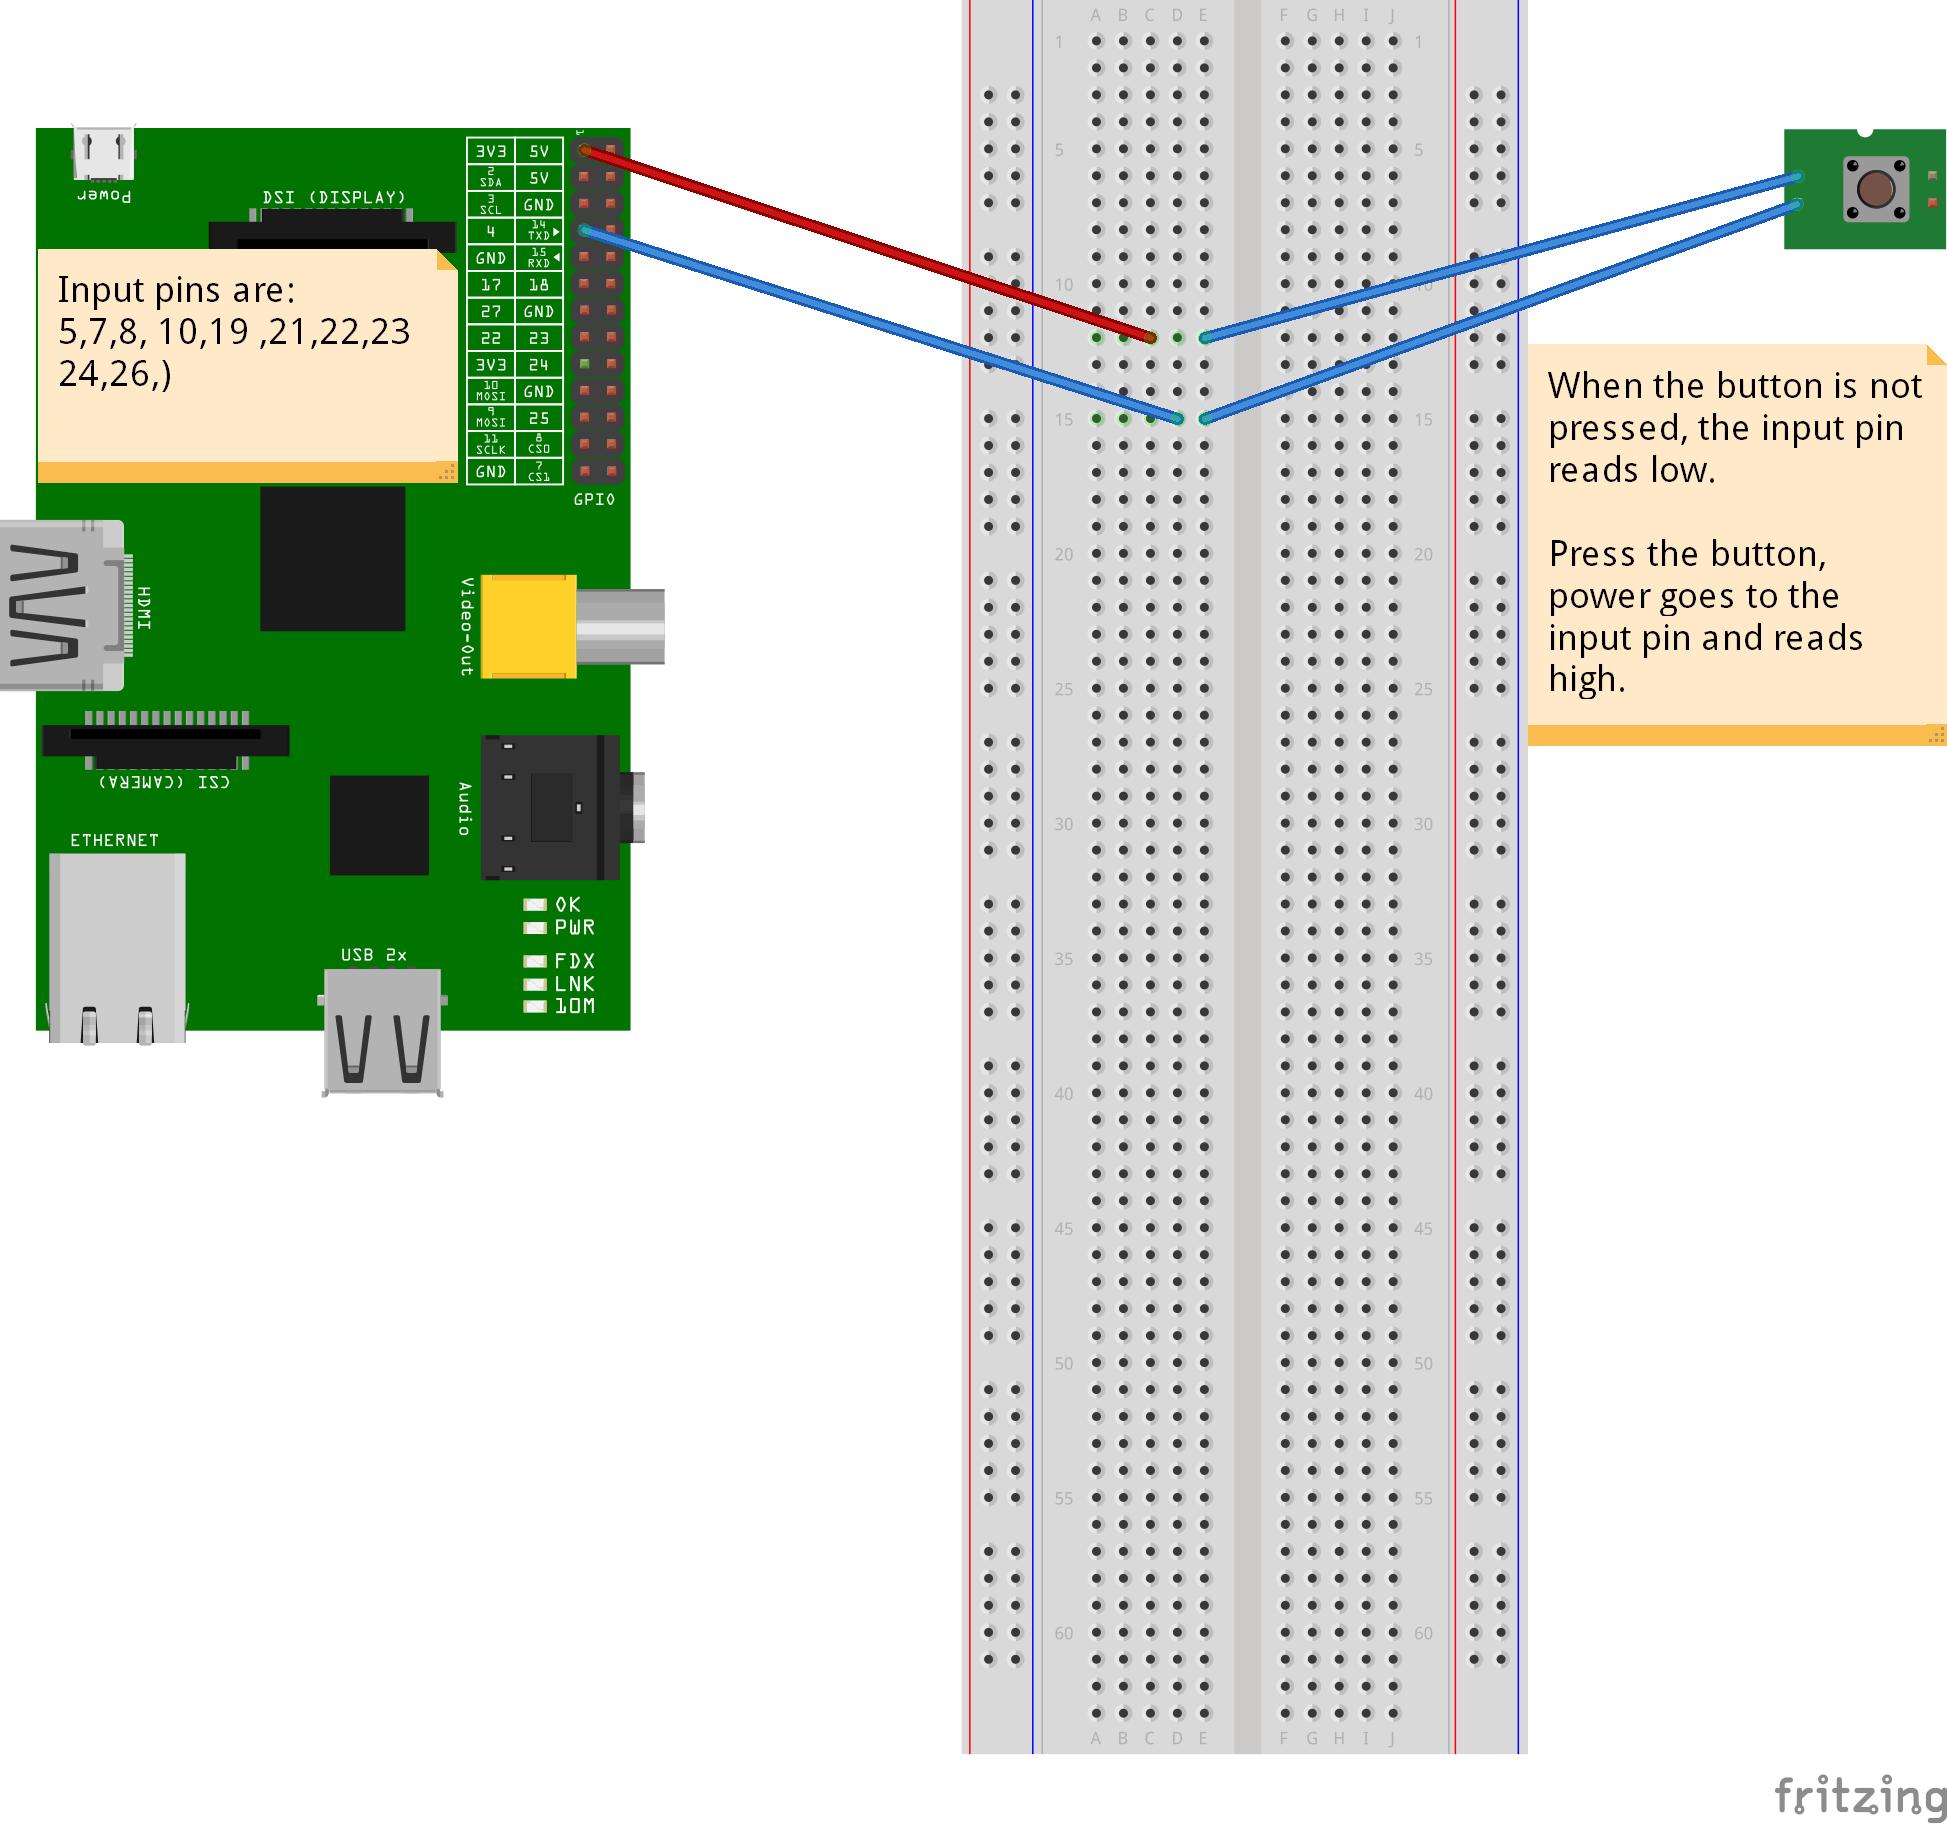The image size is (1947, 1824).
Task: Select the 'When the button is not pressed' note
Action: [x=1737, y=545]
